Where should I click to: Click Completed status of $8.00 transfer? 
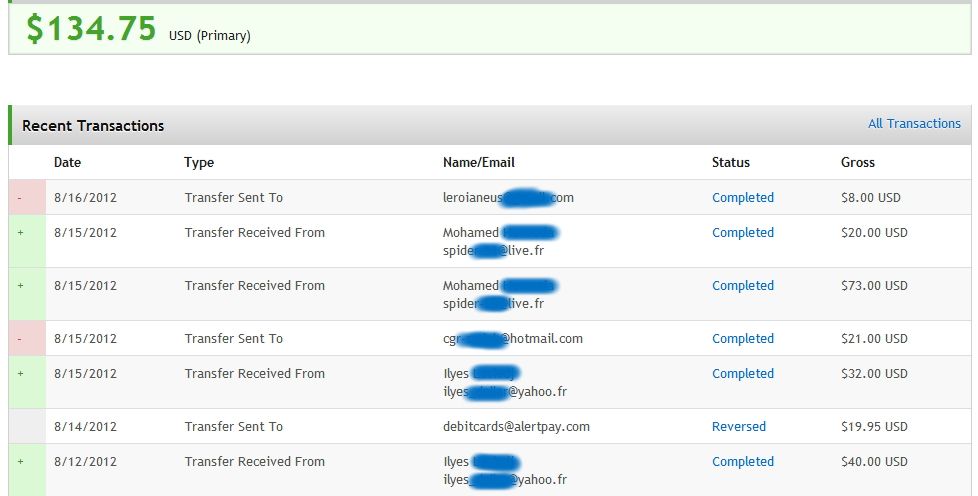[743, 198]
